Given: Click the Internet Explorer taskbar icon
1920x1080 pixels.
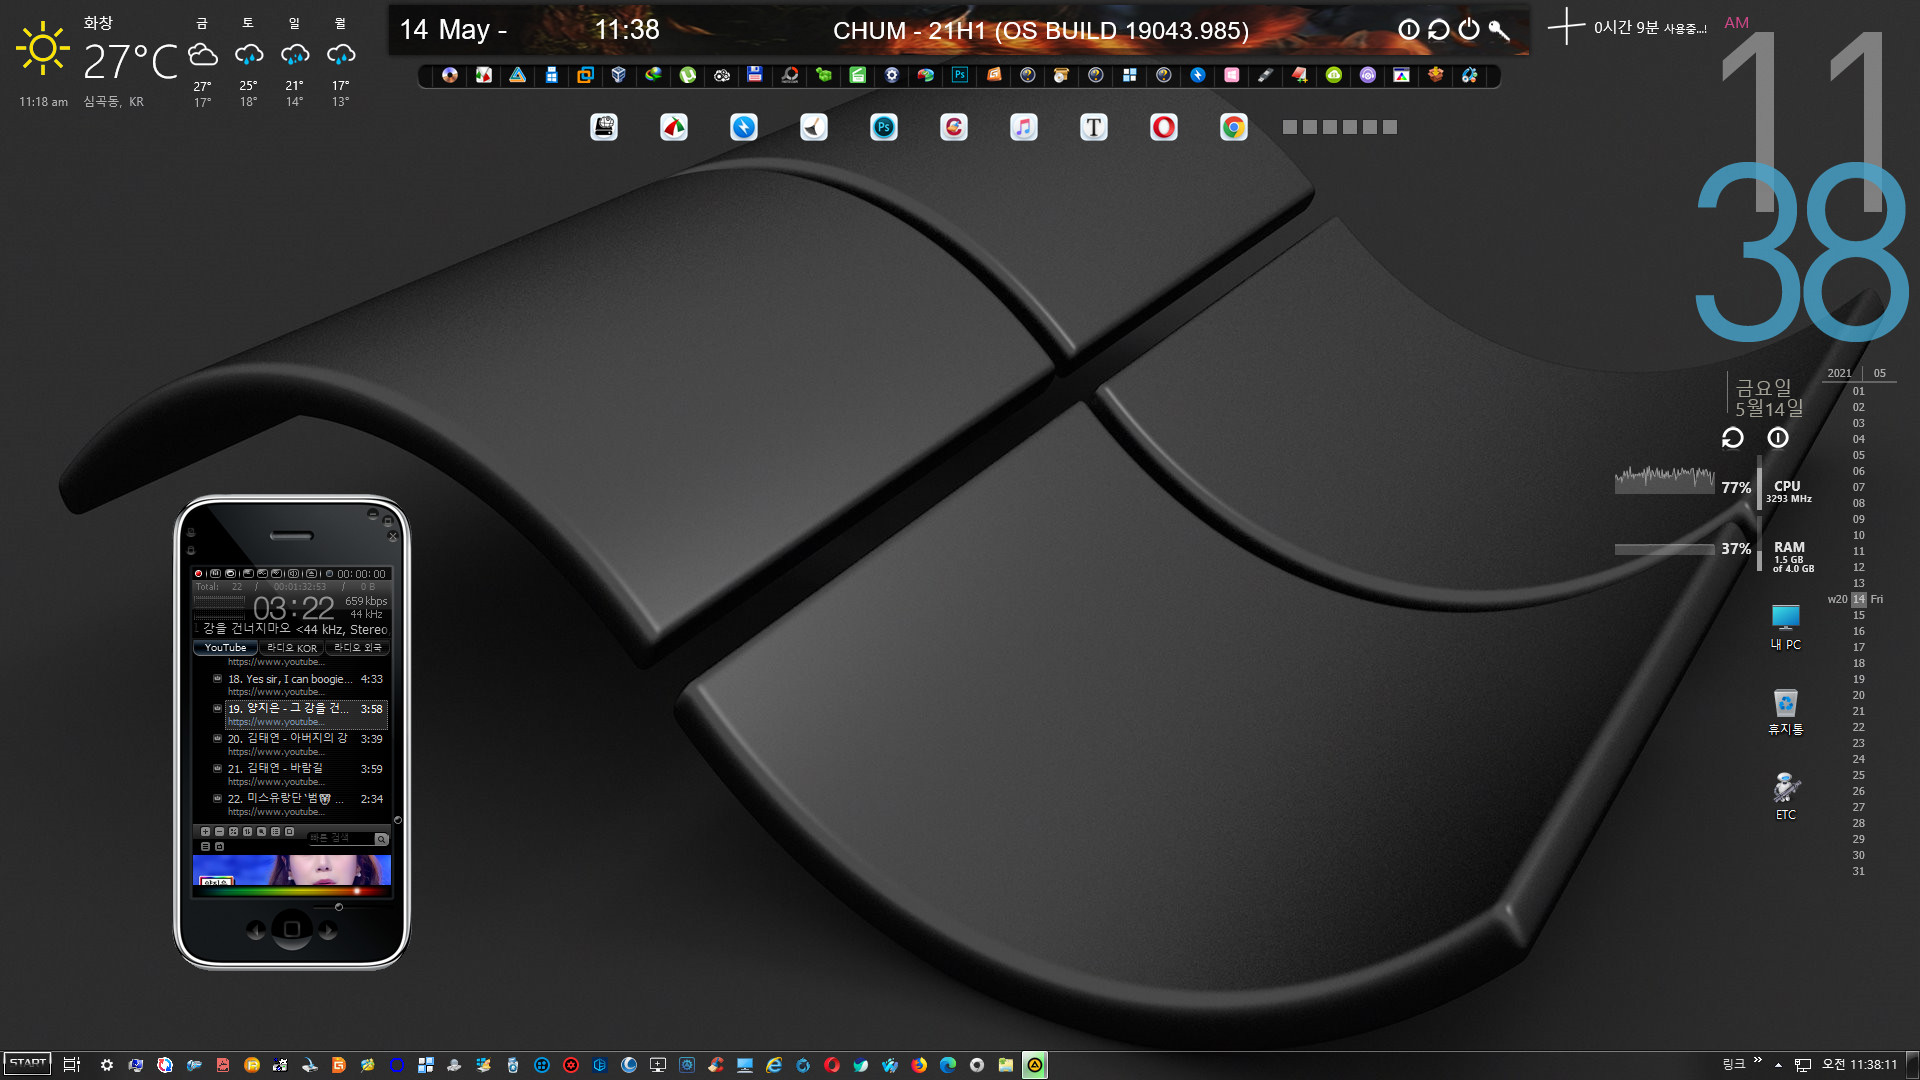Looking at the screenshot, I should pos(774,1065).
